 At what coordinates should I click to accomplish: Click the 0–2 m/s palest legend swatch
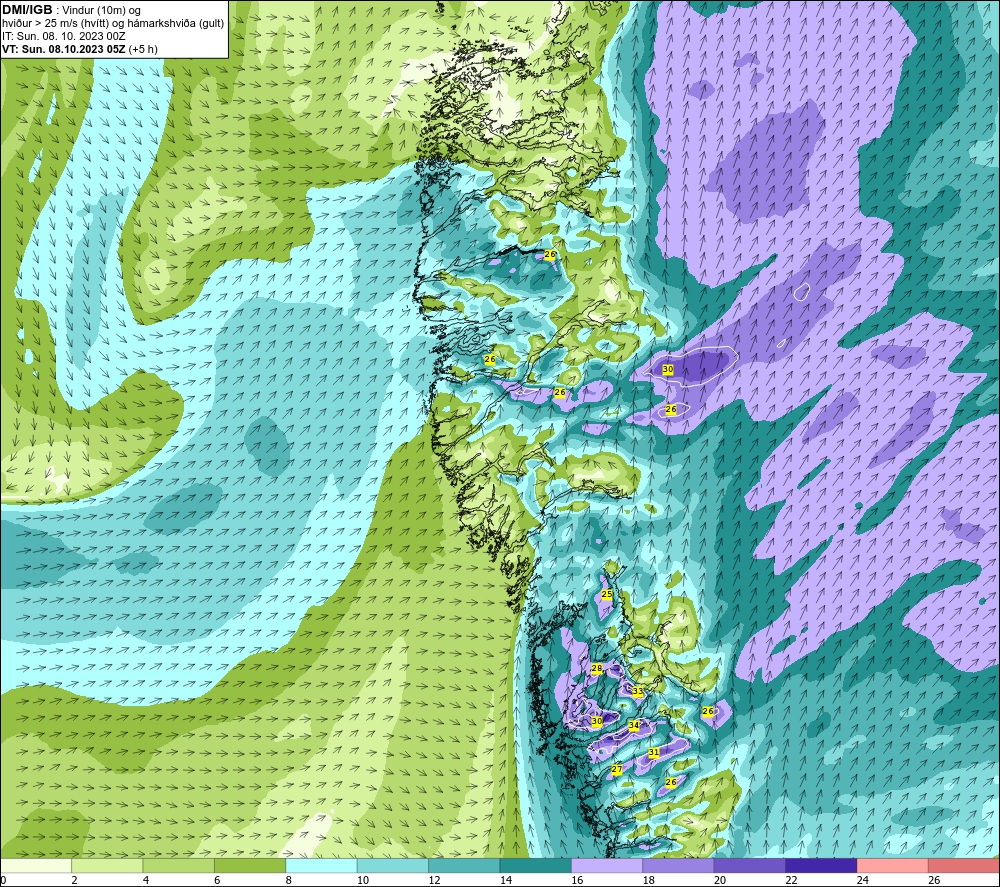[36, 866]
